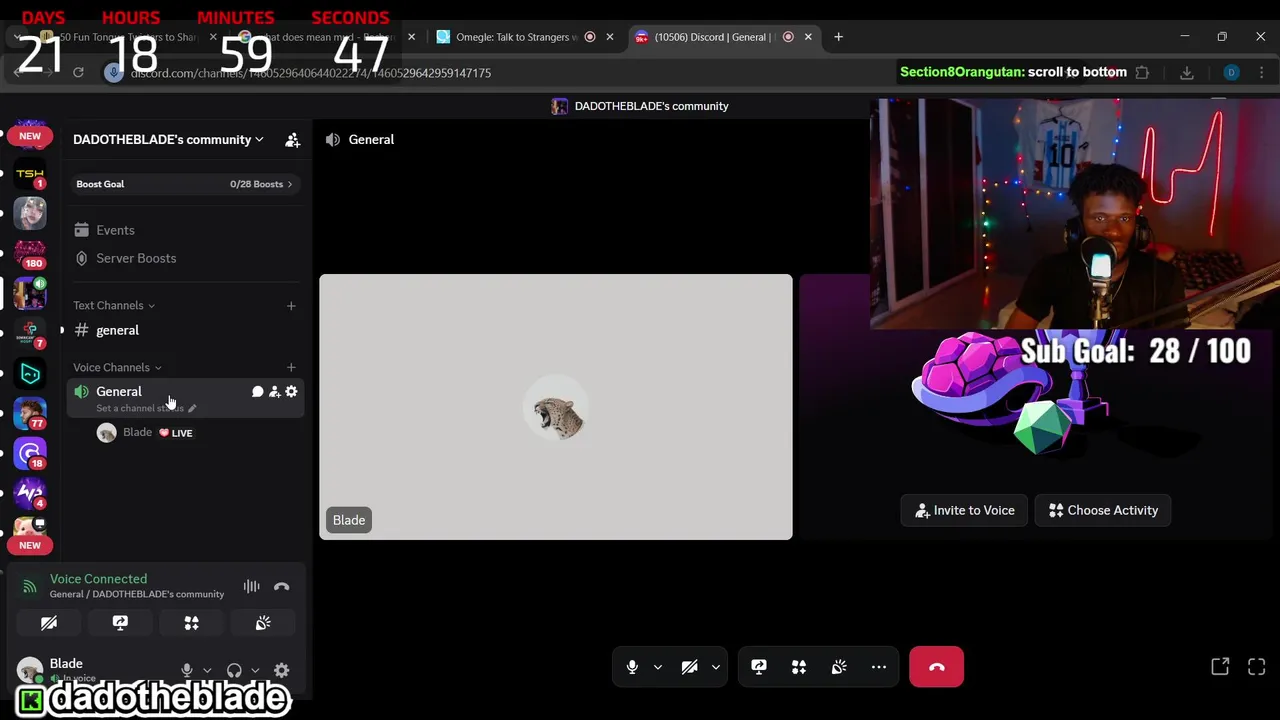Expand input device options beside user mic
Viewport: 1280px width, 720px height.
(207, 671)
